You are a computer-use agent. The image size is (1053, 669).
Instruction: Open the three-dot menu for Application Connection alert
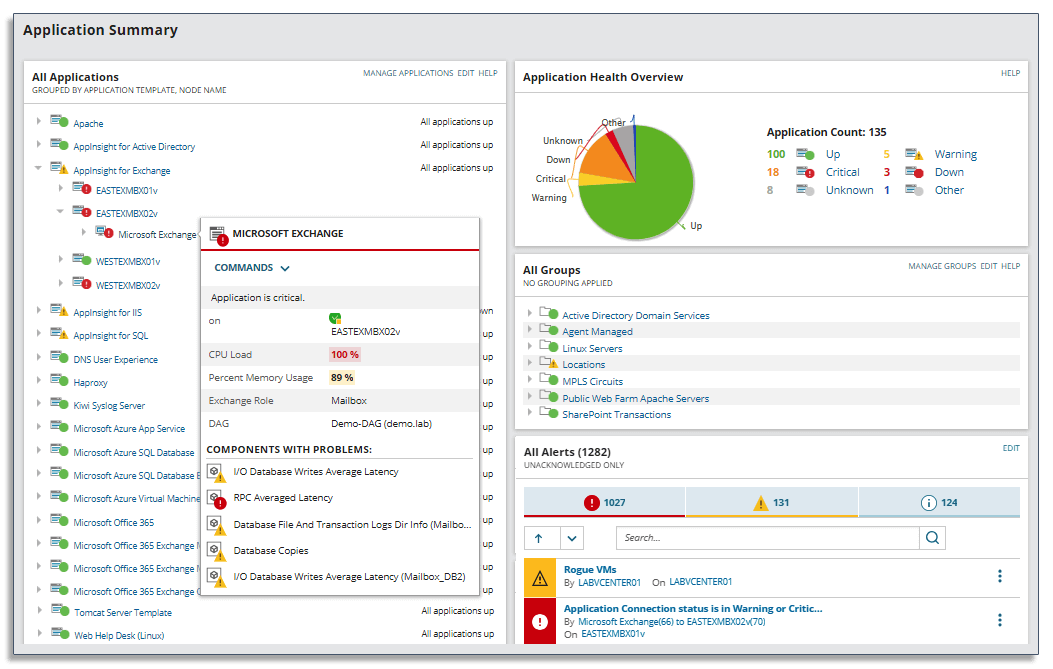pos(1000,620)
